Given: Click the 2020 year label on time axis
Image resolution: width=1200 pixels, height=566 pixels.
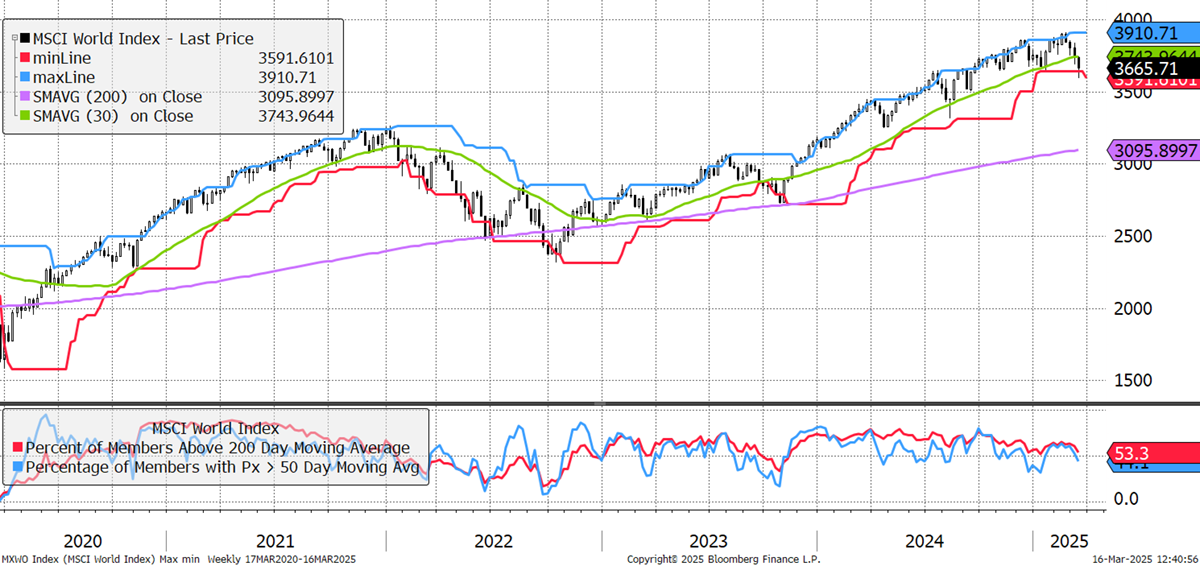Looking at the screenshot, I should coord(81,541).
